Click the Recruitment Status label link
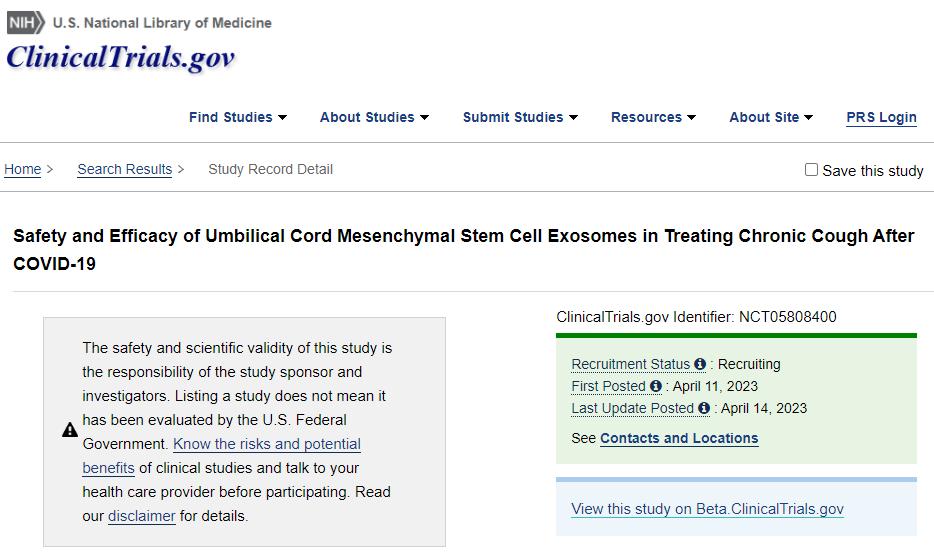 tap(630, 364)
